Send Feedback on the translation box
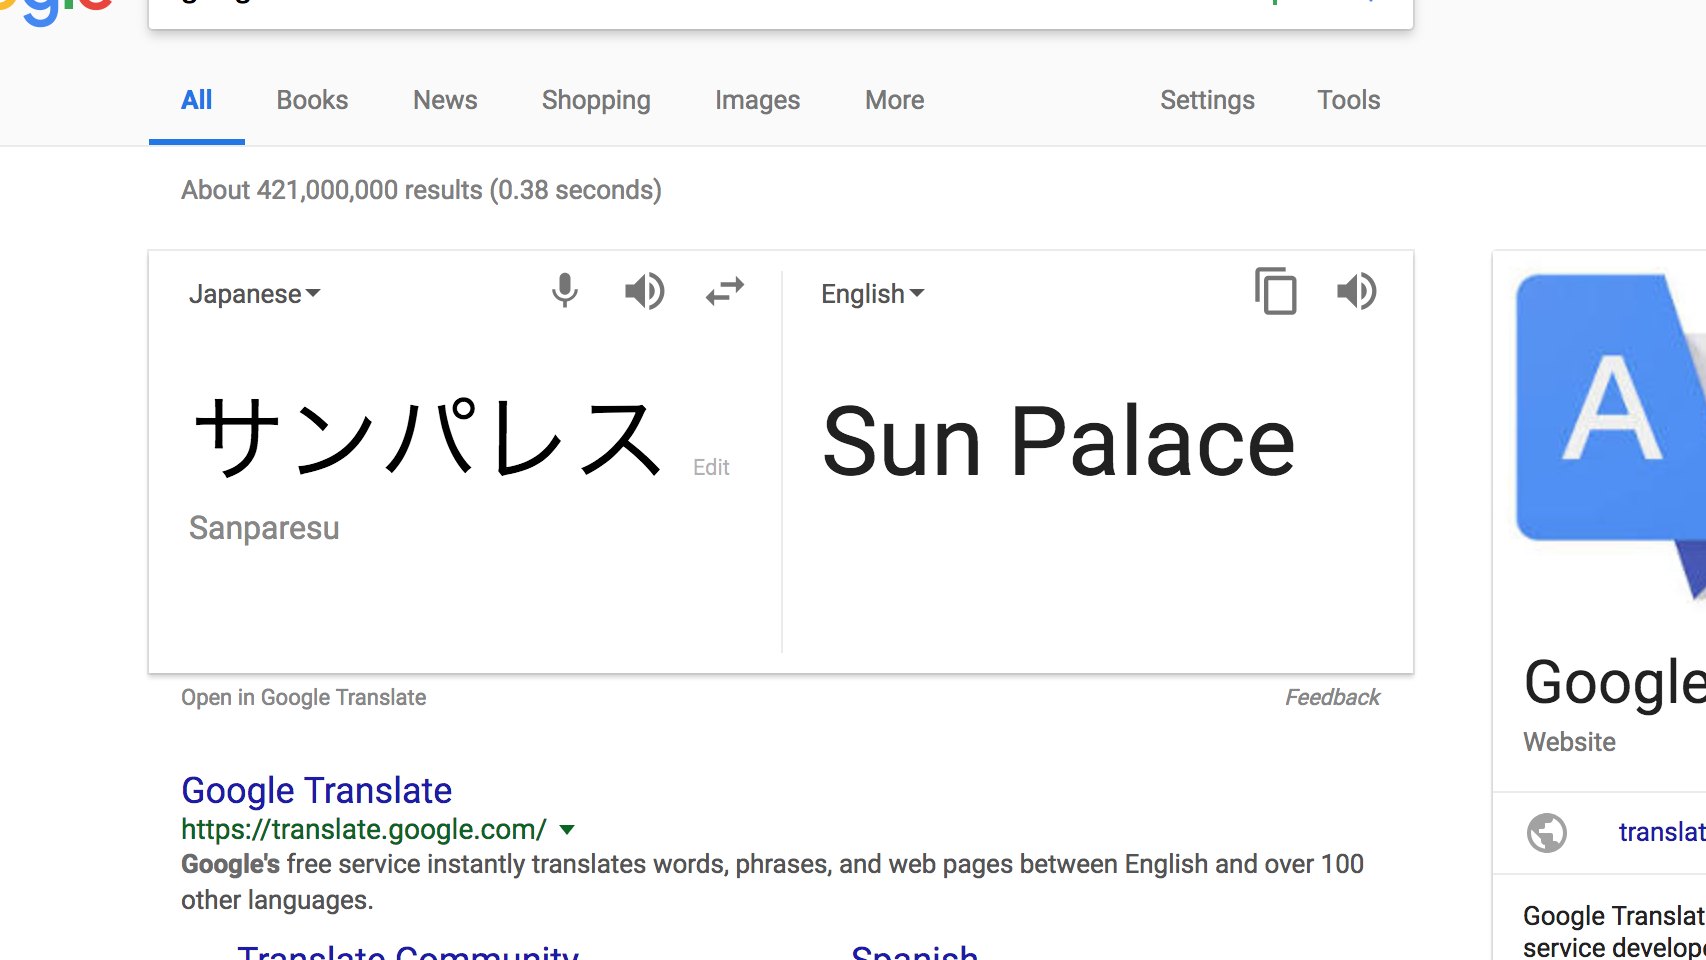This screenshot has height=960, width=1706. pos(1332,697)
